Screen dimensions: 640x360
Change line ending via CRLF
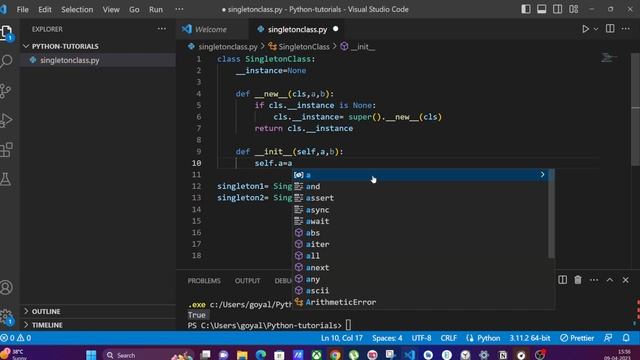click(x=449, y=338)
